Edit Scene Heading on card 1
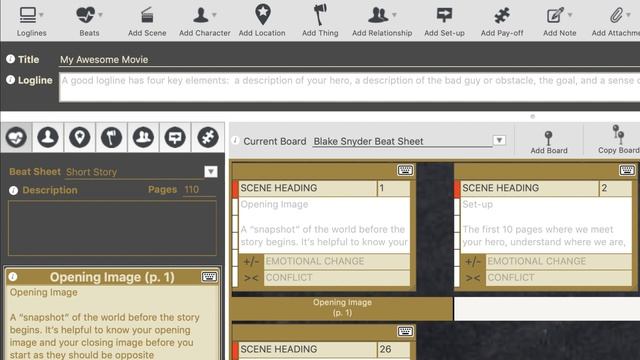This screenshot has height=360, width=640. (x=307, y=188)
